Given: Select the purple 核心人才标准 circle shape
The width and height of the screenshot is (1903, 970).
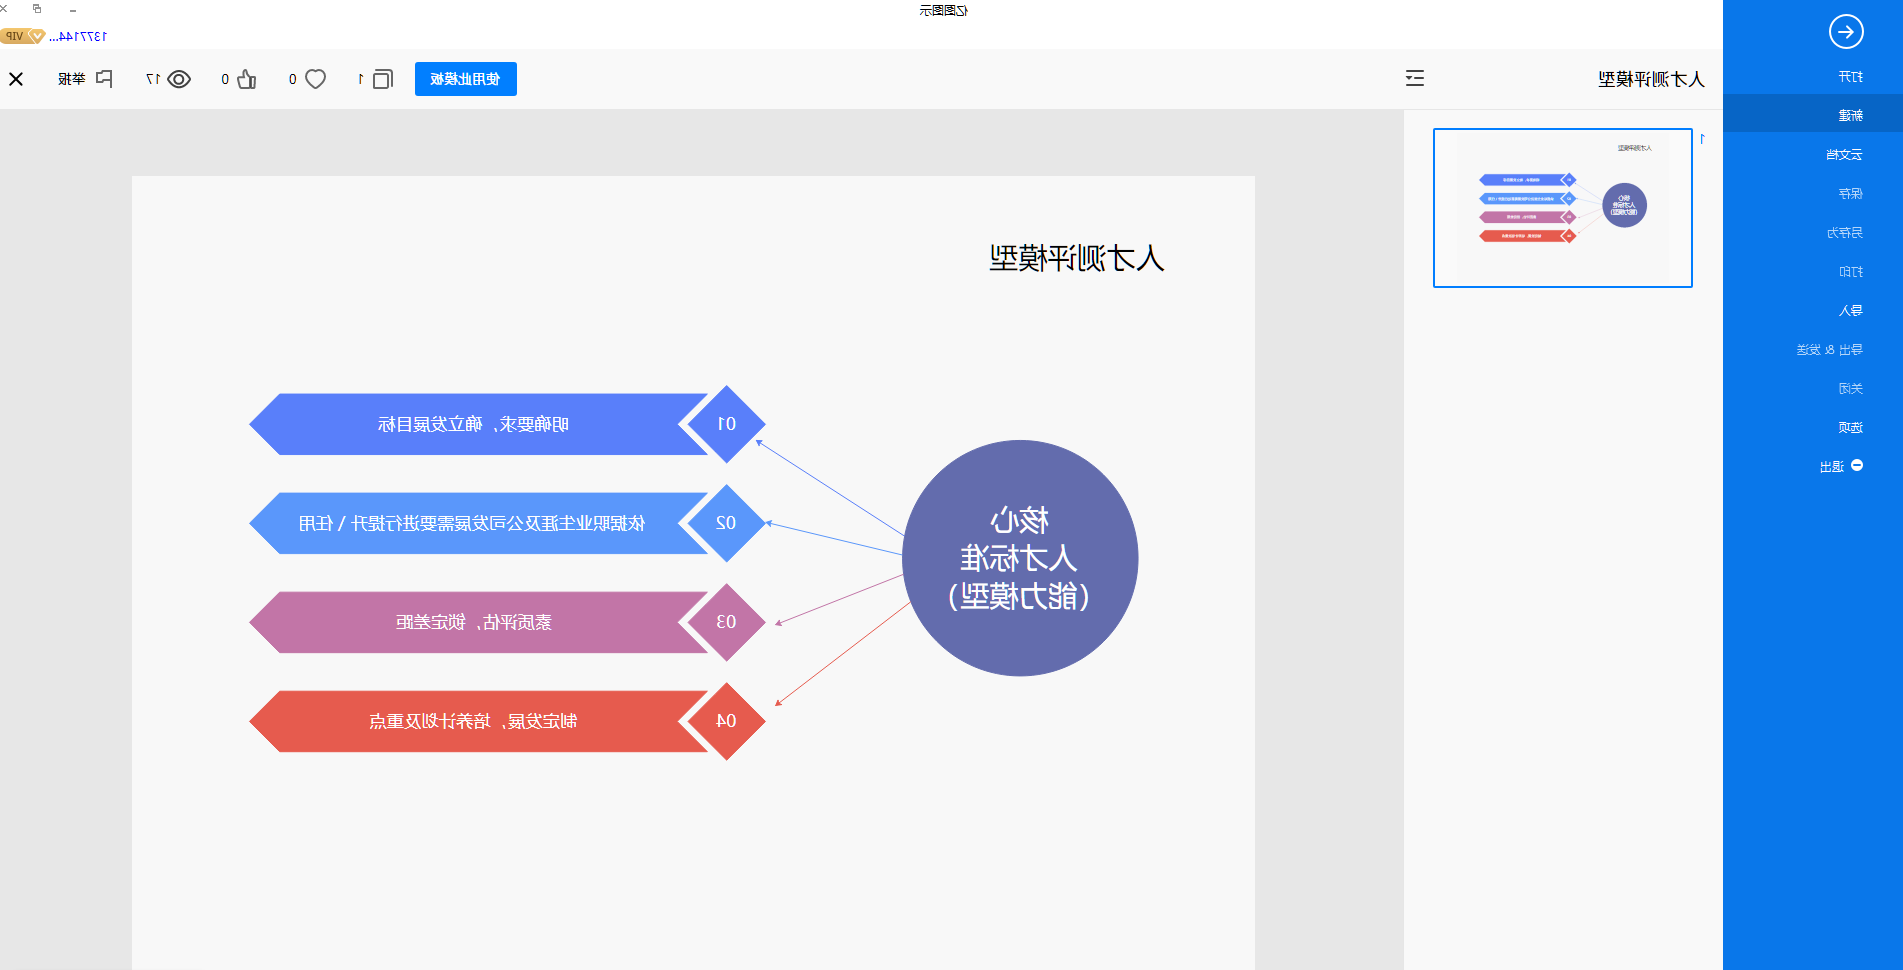Looking at the screenshot, I should [1020, 558].
